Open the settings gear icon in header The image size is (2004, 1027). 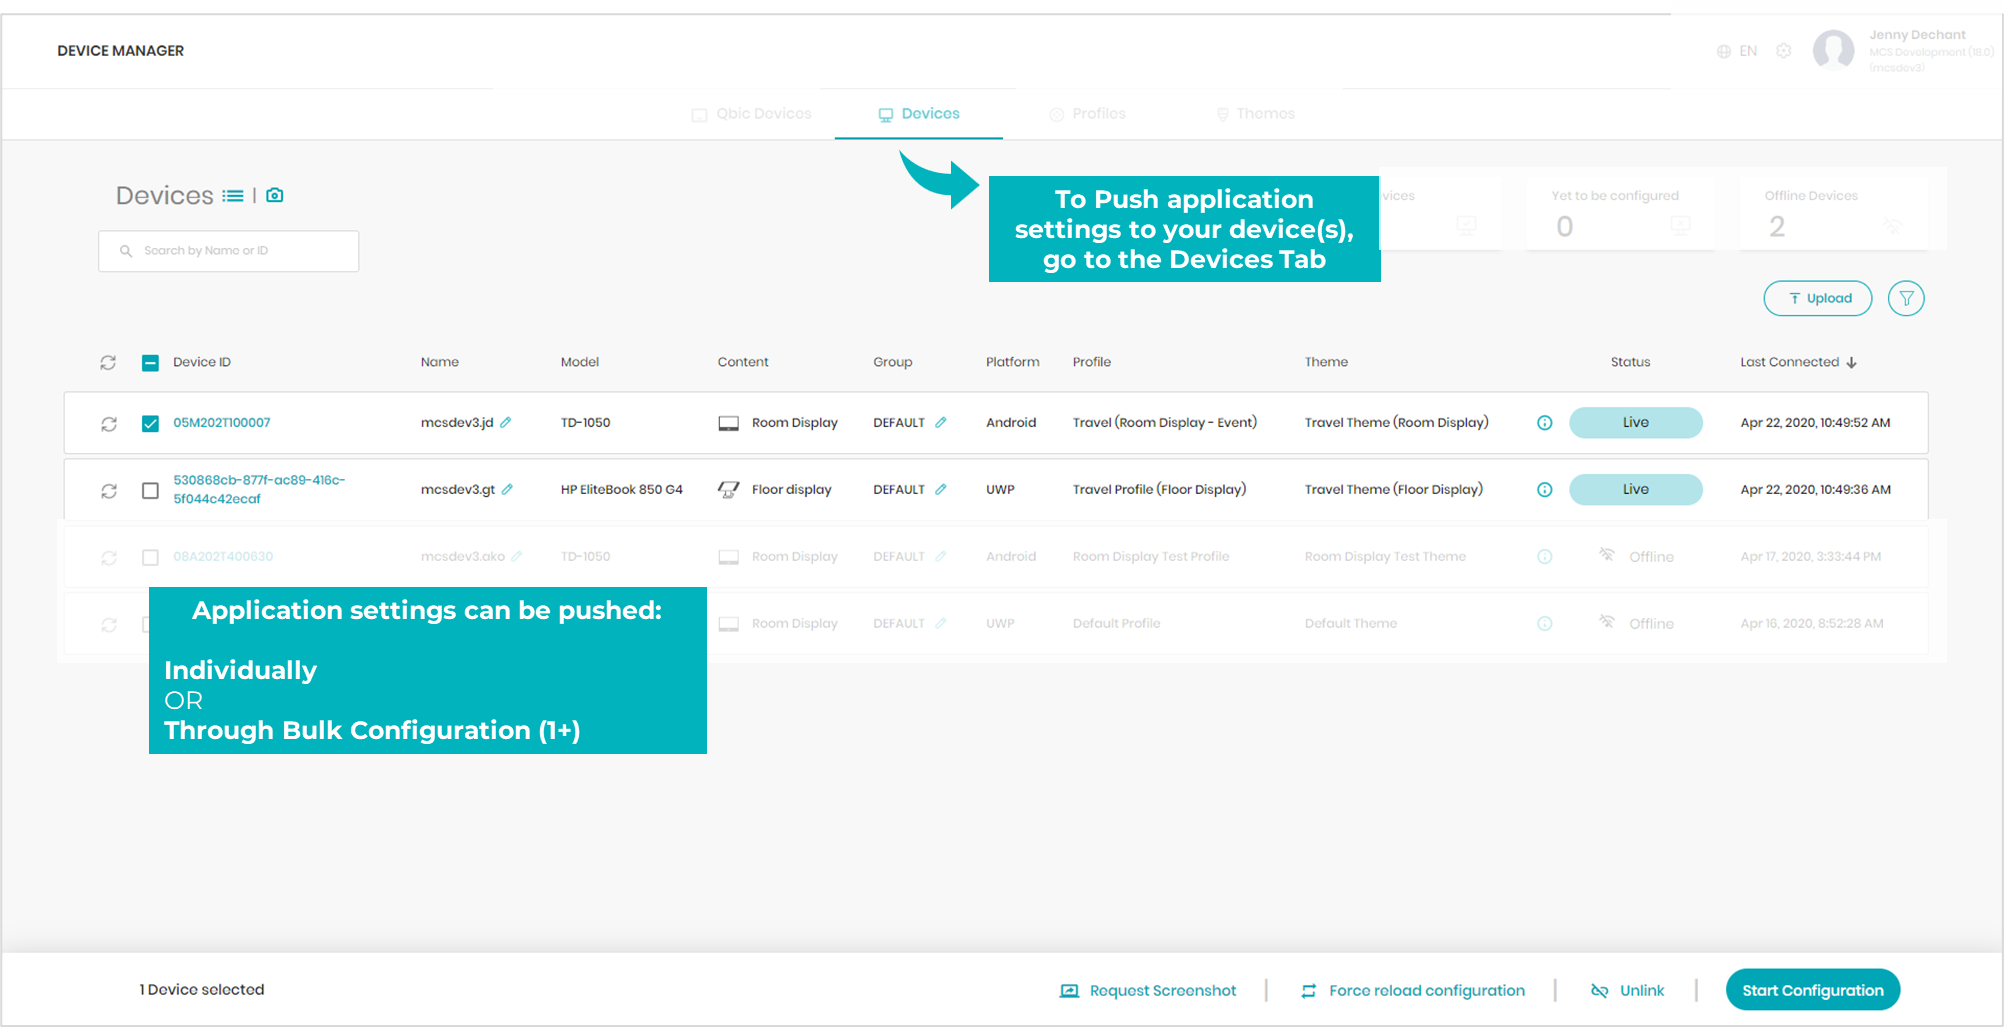click(x=1784, y=51)
